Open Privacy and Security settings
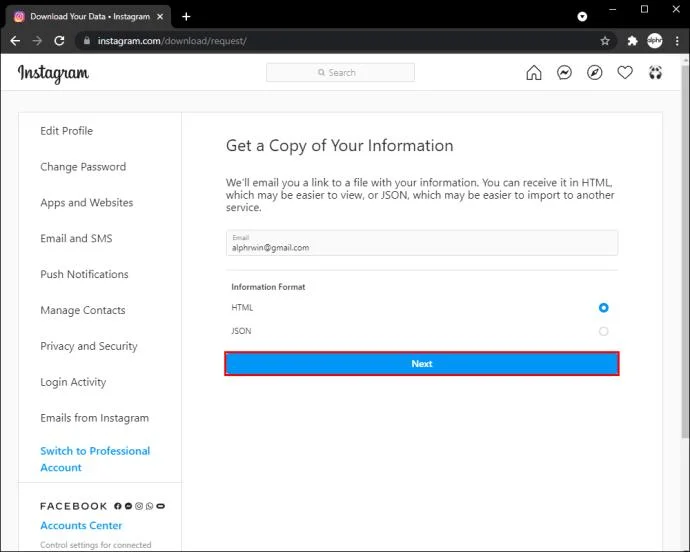The image size is (690, 552). pyautogui.click(x=88, y=346)
